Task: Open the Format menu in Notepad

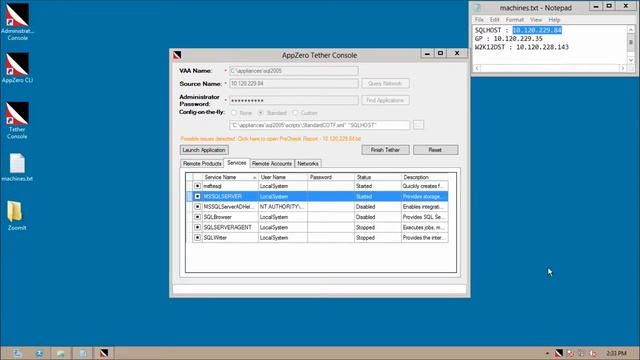Action: [x=515, y=20]
